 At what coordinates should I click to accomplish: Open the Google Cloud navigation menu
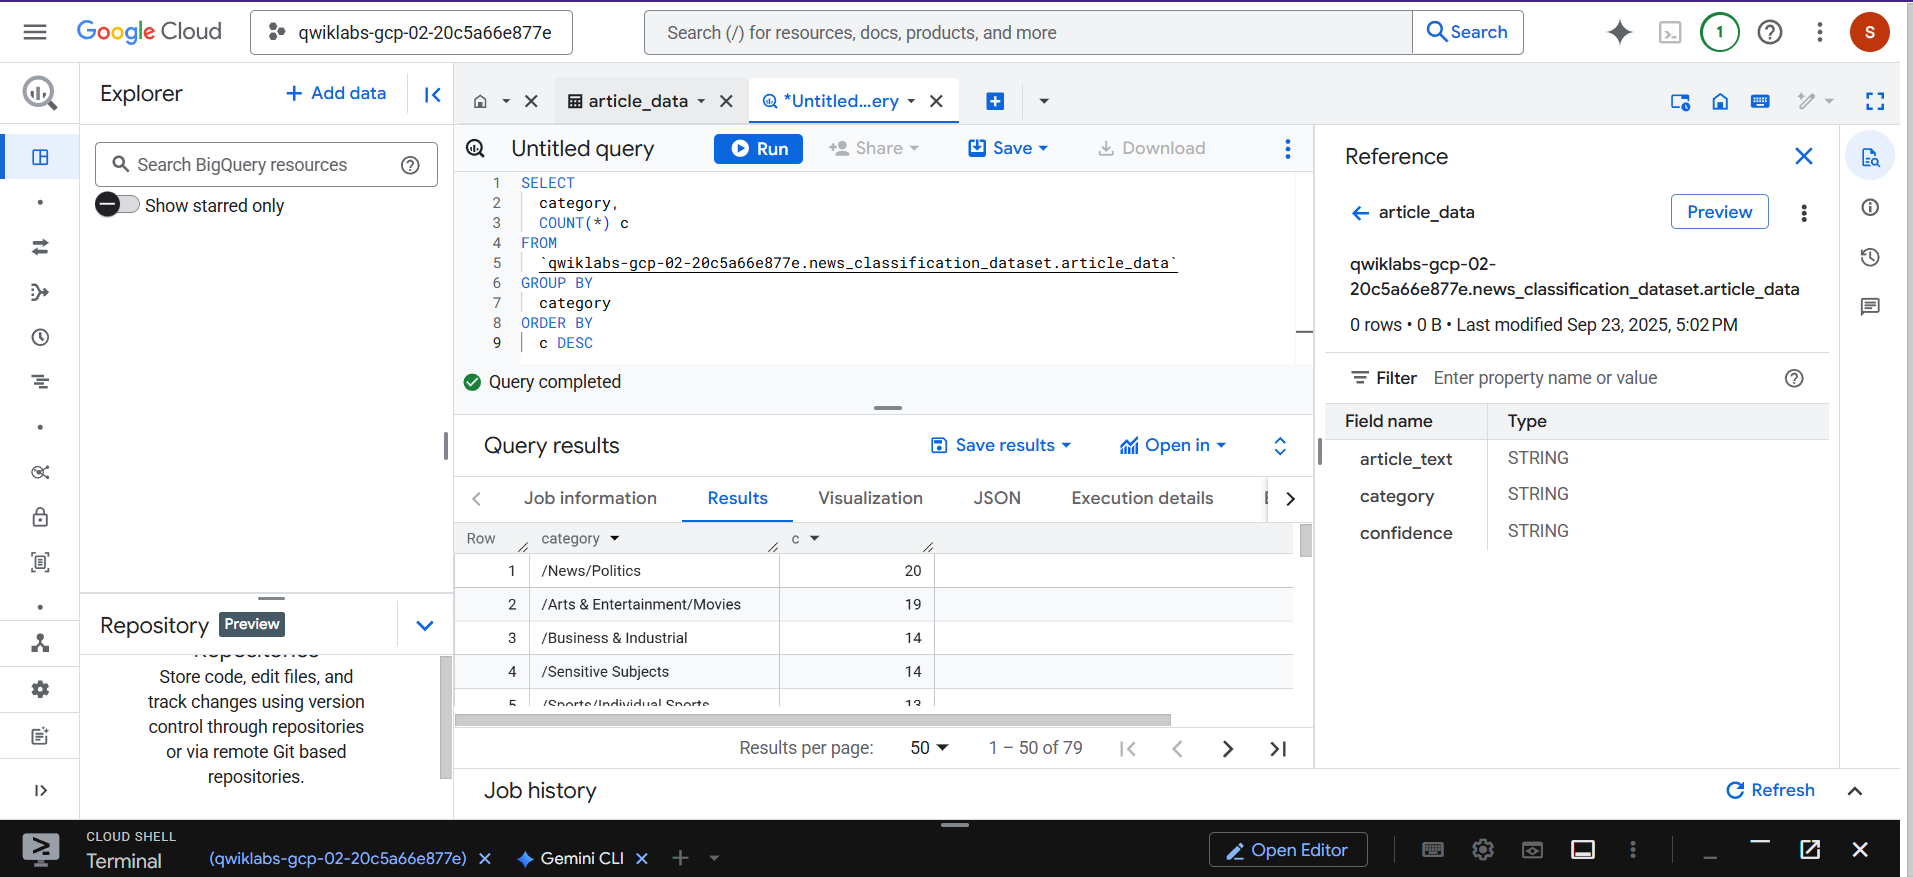pyautogui.click(x=35, y=32)
